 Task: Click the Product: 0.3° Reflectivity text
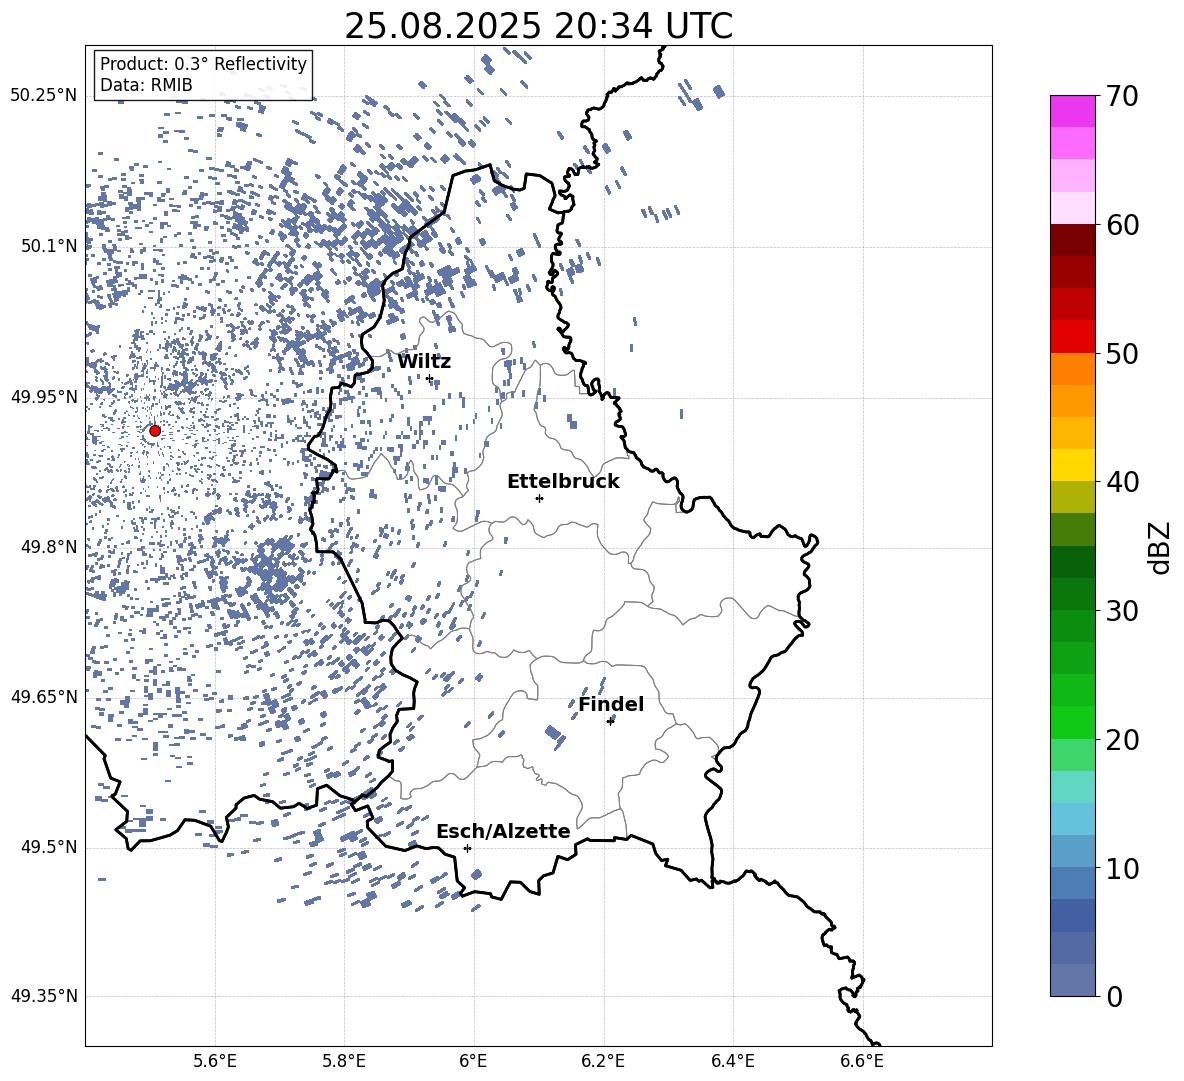pos(203,64)
